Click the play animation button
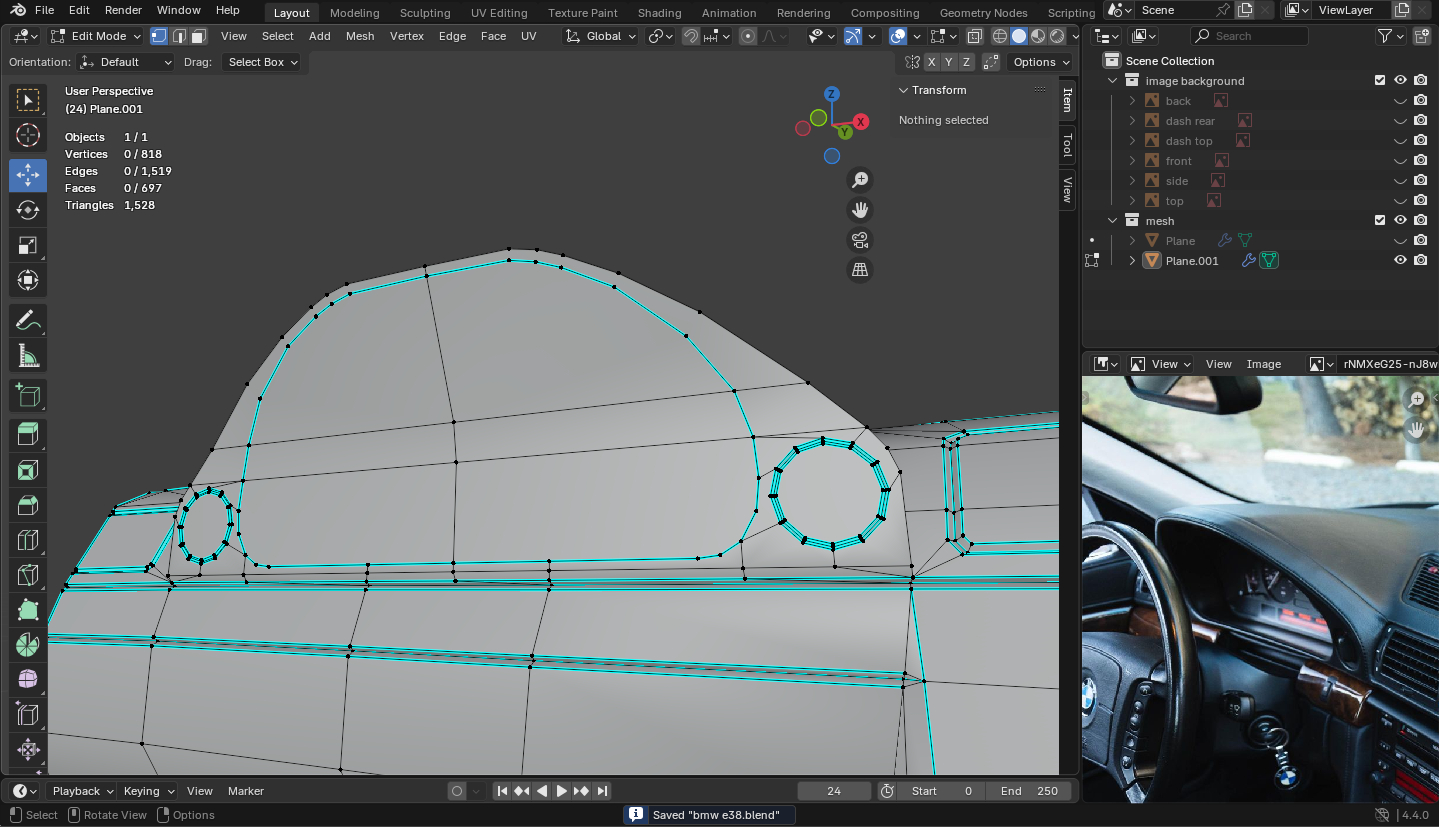 [x=562, y=791]
